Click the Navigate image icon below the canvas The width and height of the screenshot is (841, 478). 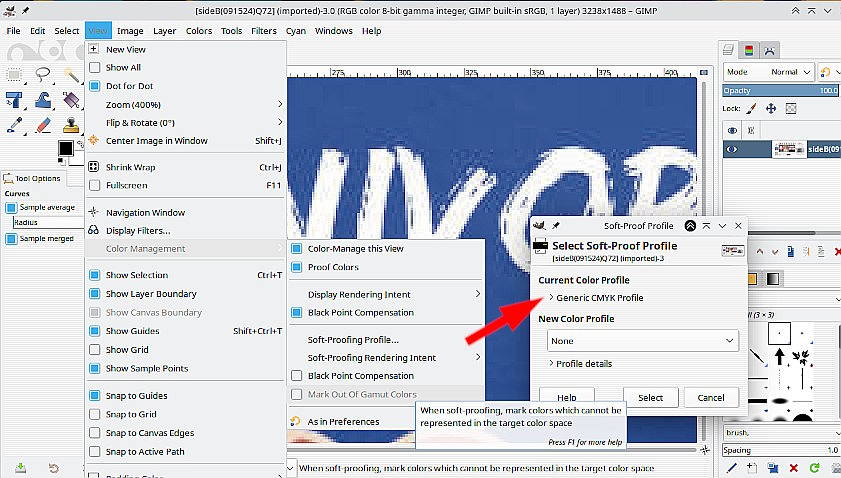(x=704, y=450)
